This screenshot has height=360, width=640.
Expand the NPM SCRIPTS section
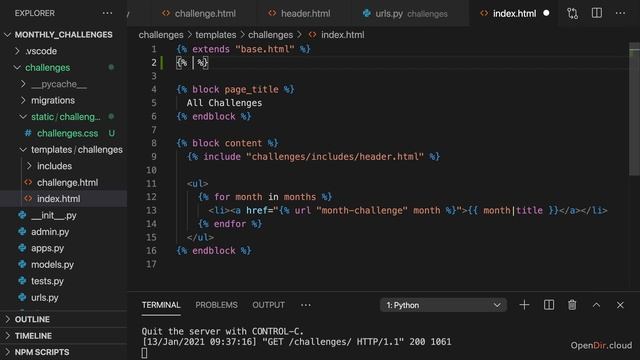[63, 352]
